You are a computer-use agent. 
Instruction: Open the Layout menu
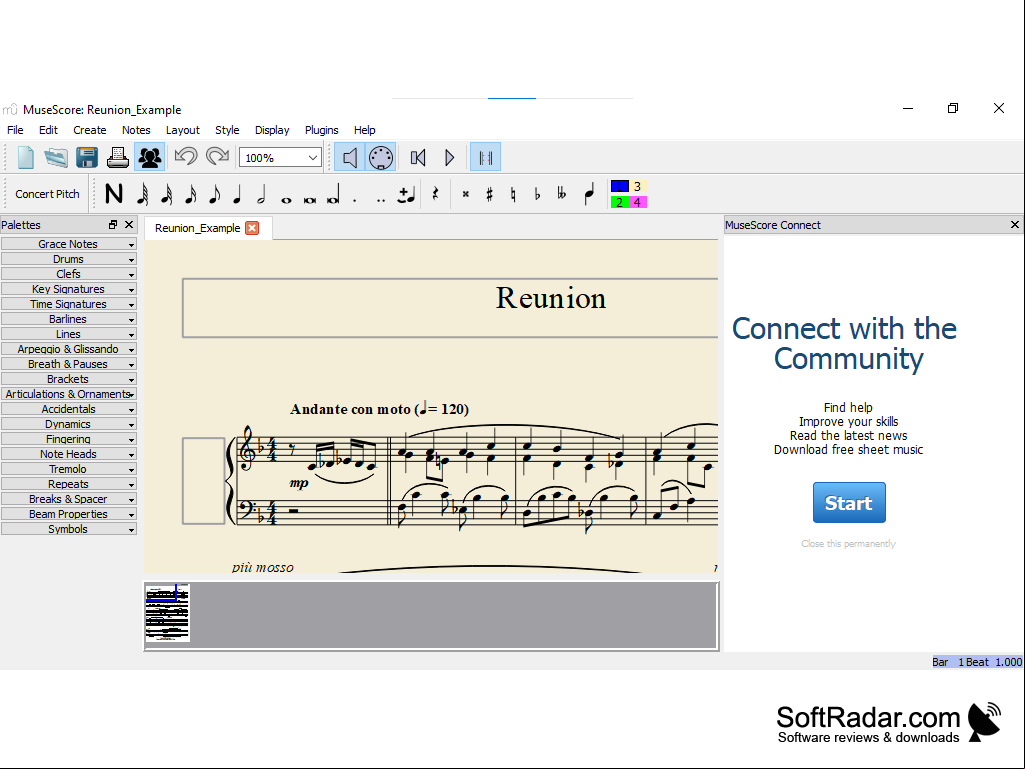pyautogui.click(x=182, y=130)
